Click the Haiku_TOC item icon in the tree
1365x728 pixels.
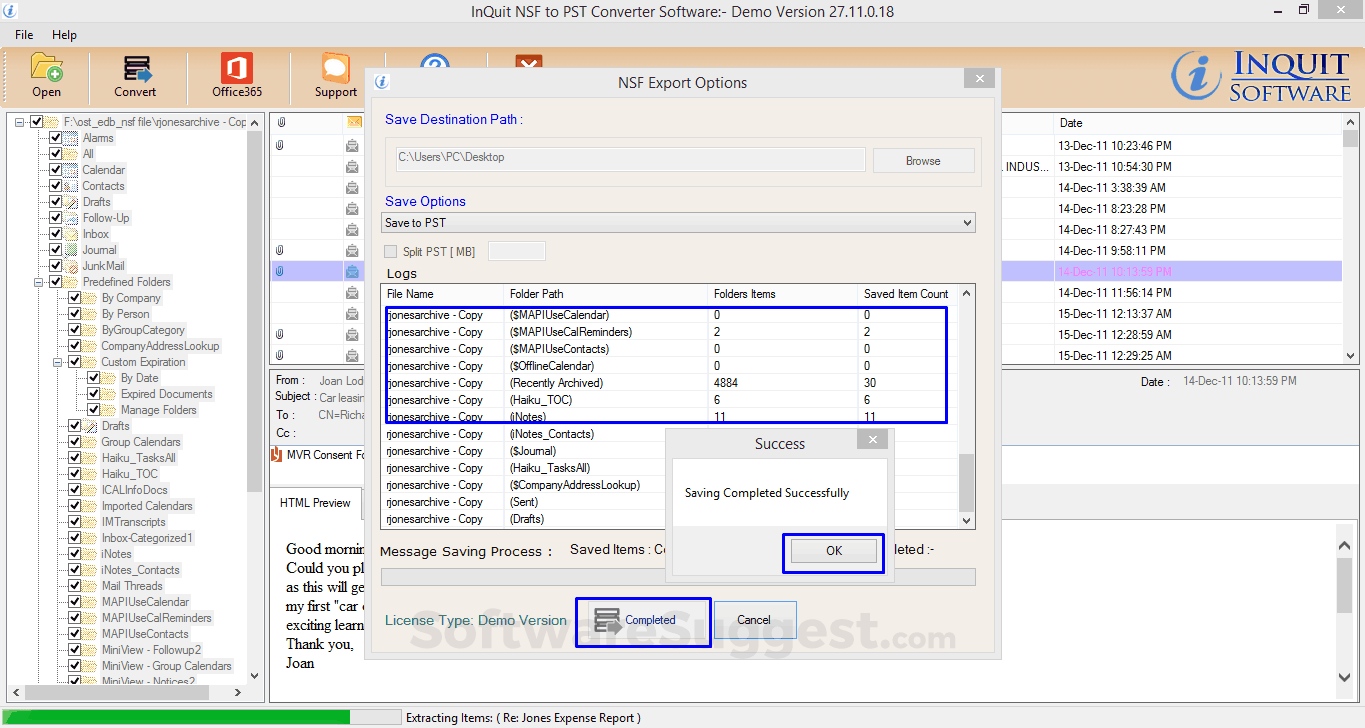[x=90, y=474]
